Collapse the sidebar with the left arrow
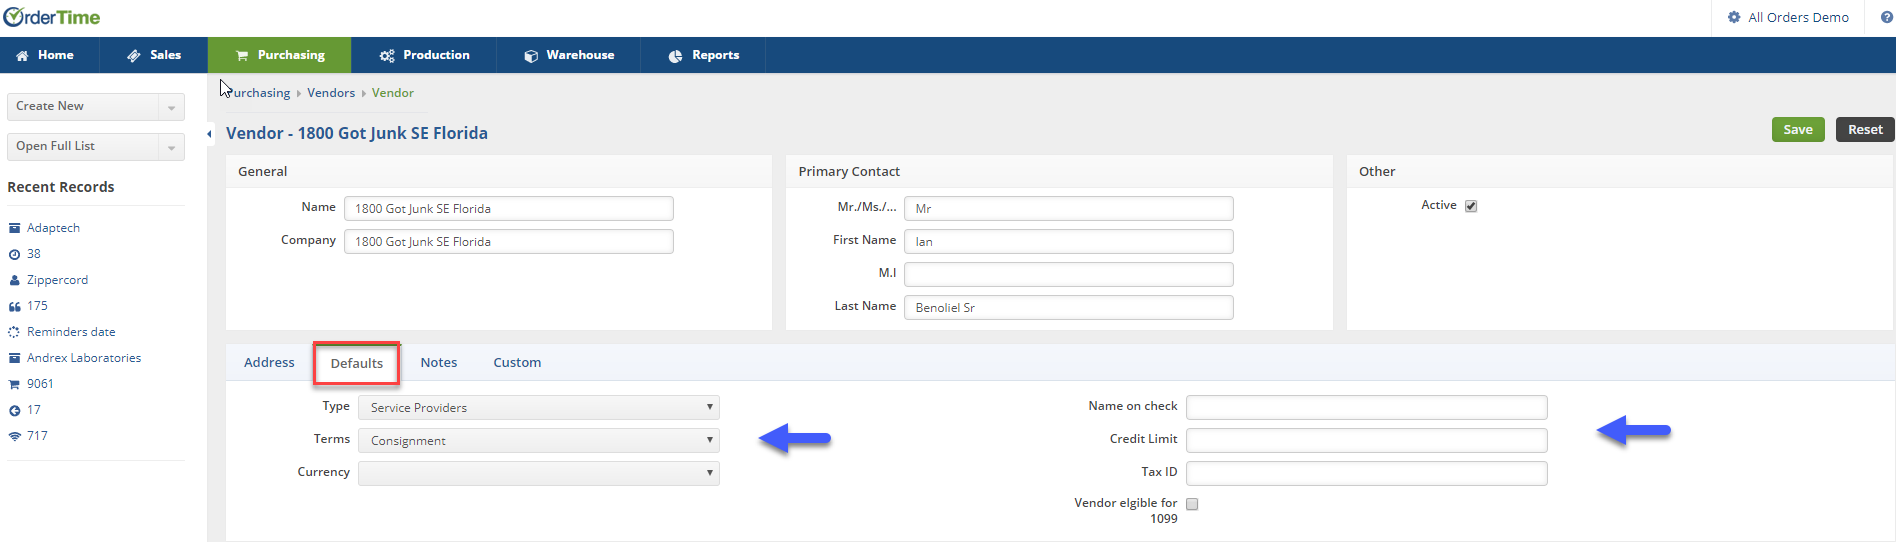Screen dimensions: 1896x542 coord(210,133)
